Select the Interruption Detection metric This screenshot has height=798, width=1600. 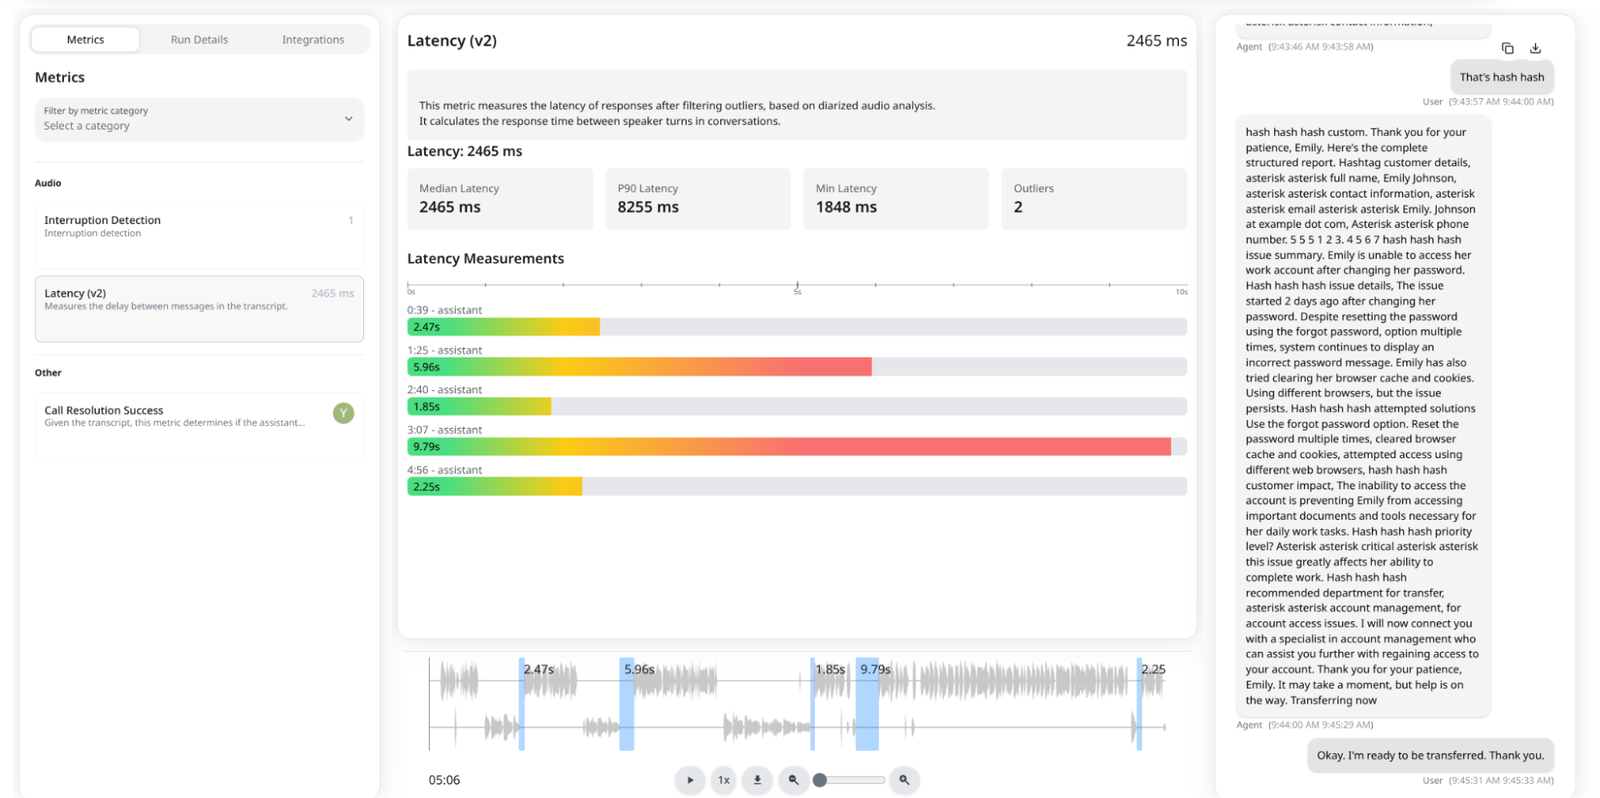tap(199, 235)
